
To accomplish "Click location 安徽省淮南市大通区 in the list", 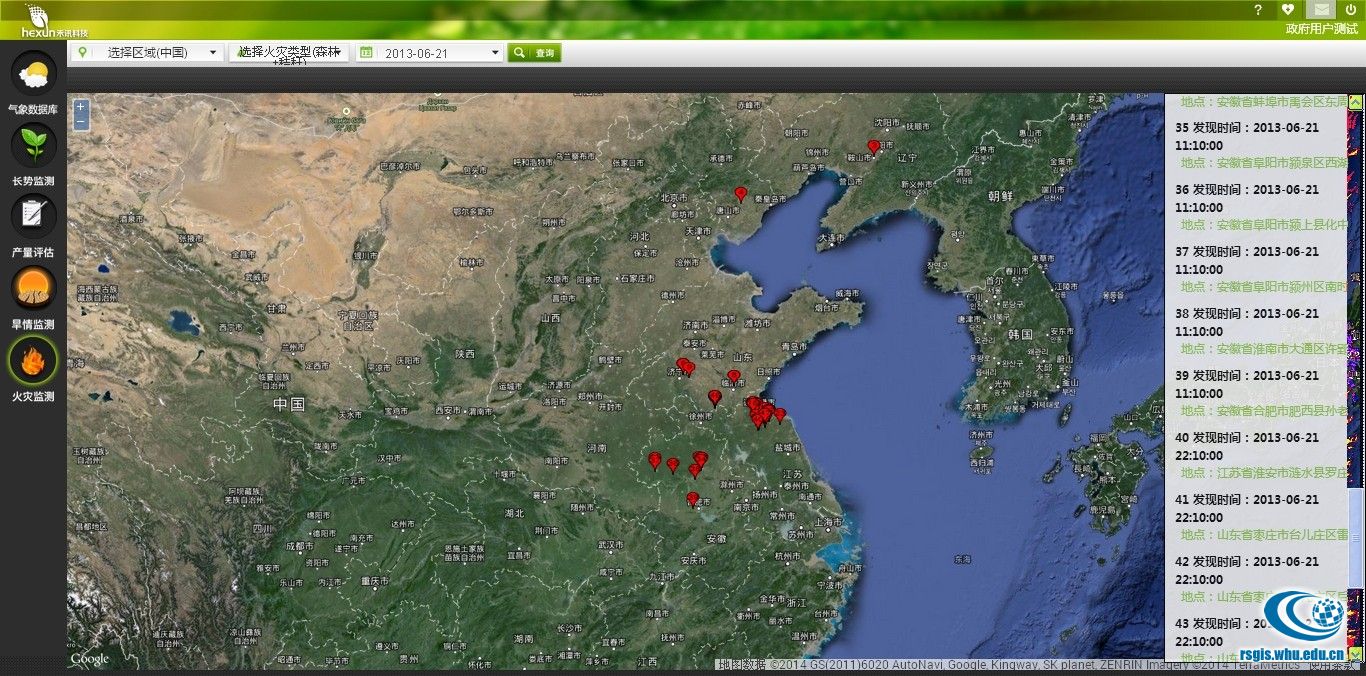I will coord(1264,349).
